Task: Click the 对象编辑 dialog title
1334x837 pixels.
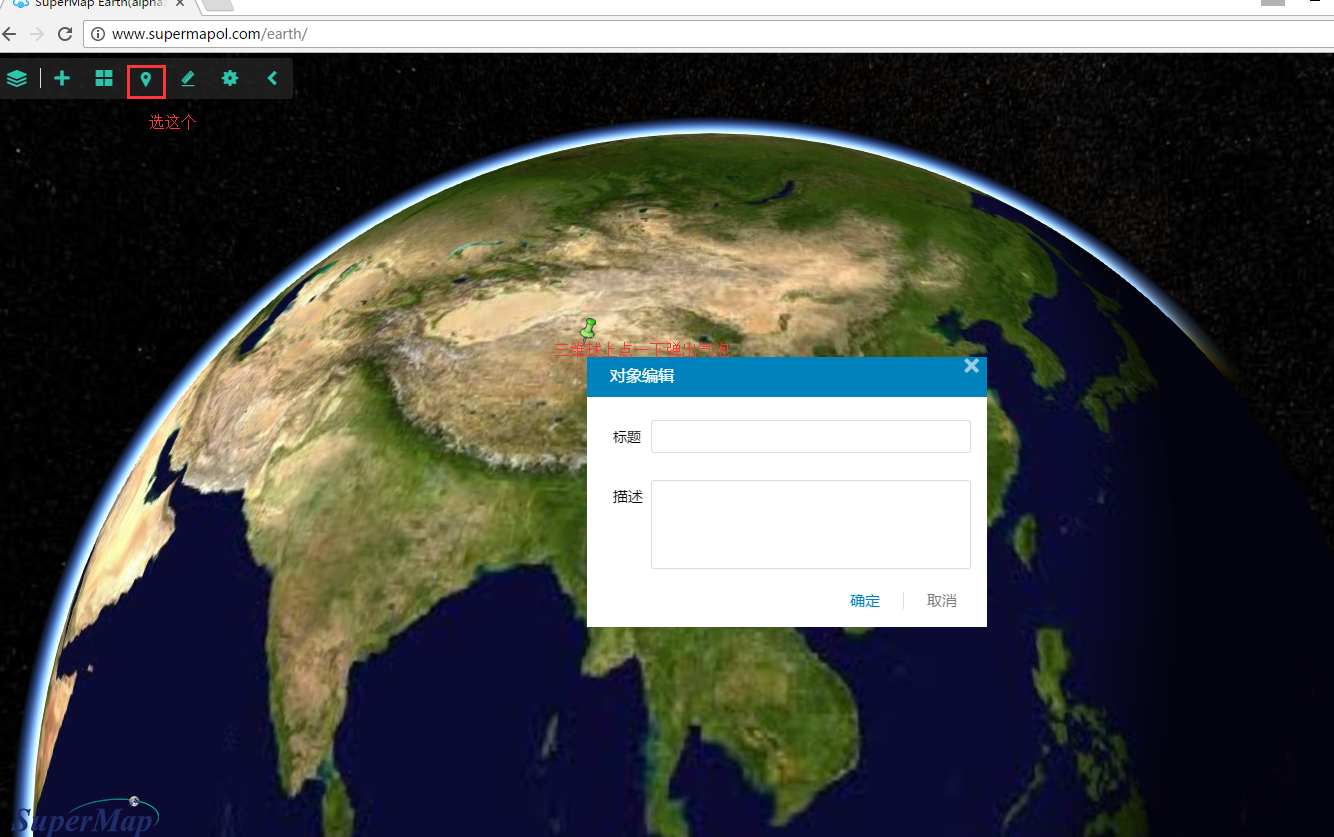Action: pos(642,377)
